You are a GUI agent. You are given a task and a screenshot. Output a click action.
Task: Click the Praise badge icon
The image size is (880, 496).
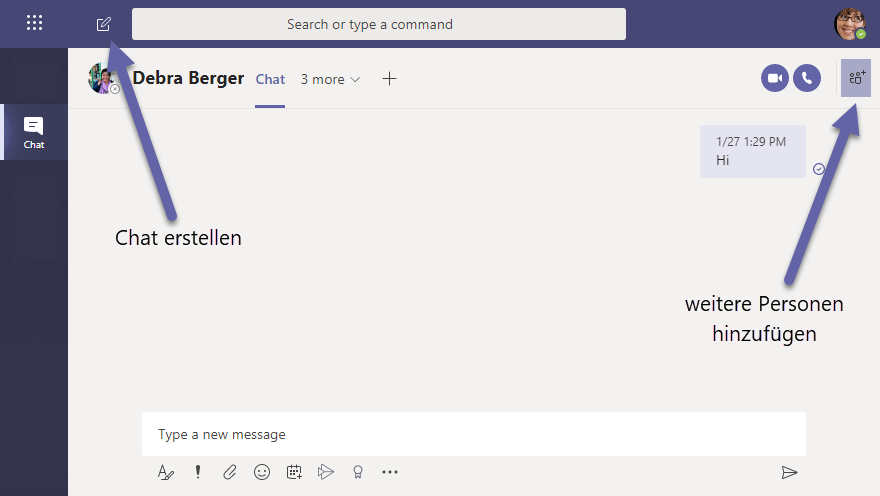357,472
